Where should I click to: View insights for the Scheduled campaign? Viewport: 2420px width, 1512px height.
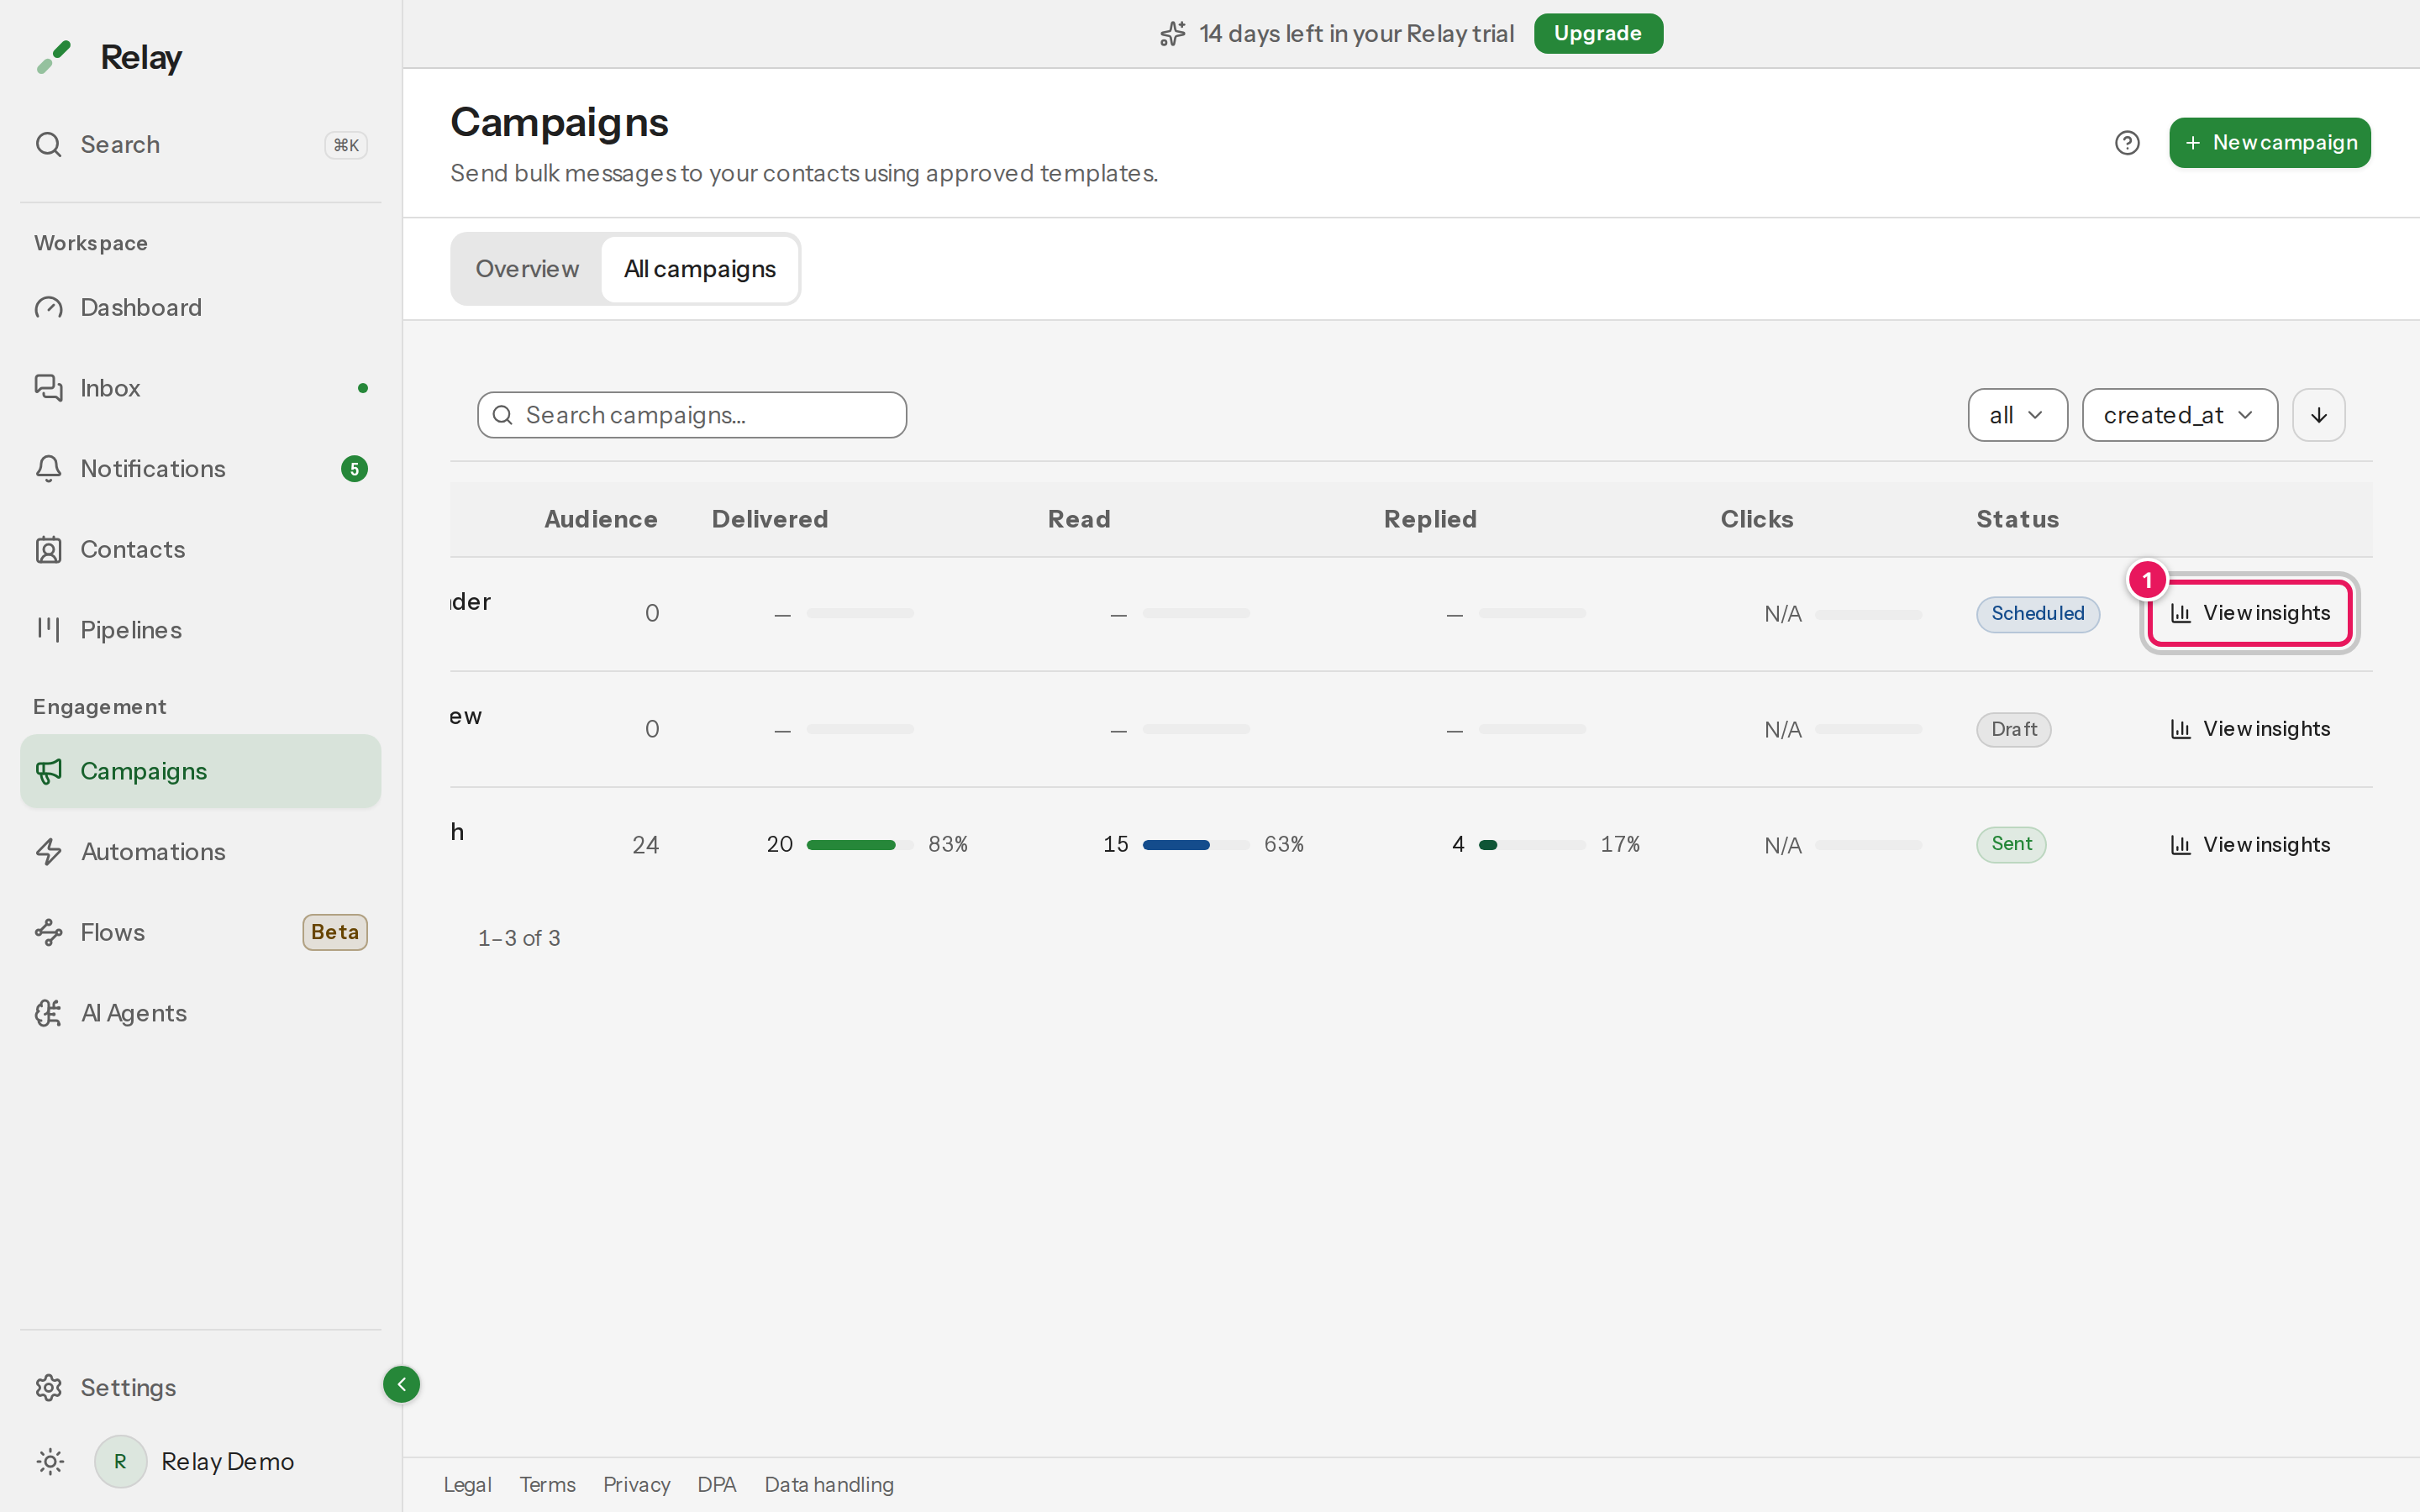tap(2249, 613)
